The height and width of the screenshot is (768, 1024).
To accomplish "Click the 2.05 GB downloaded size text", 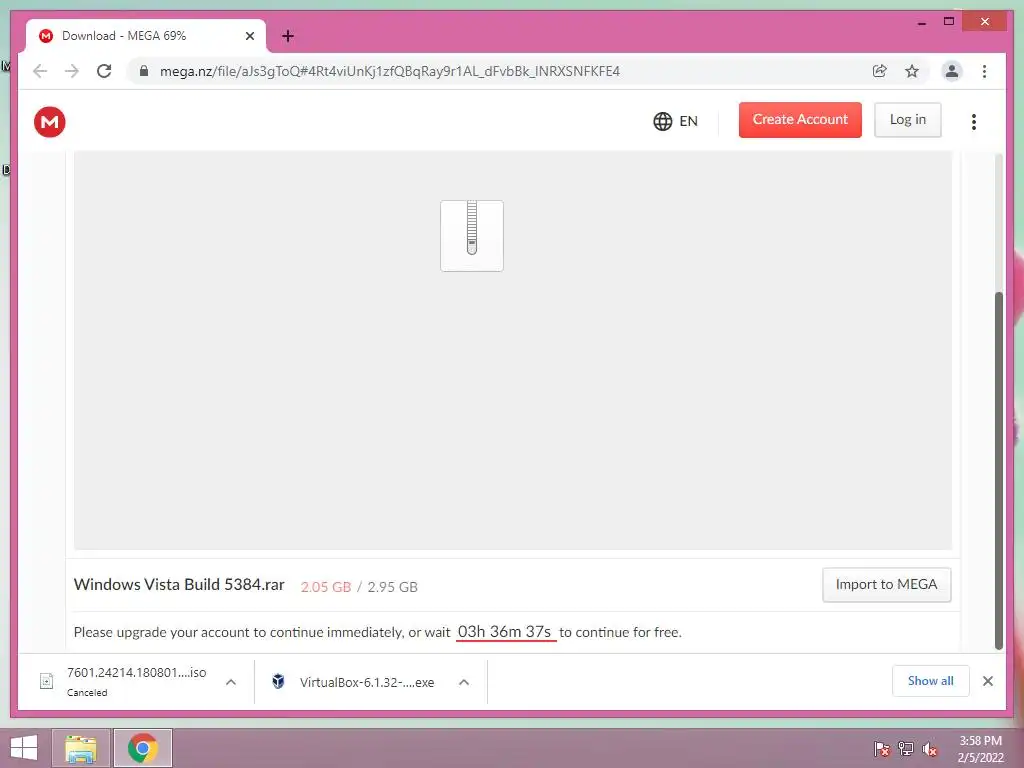I will pos(326,587).
